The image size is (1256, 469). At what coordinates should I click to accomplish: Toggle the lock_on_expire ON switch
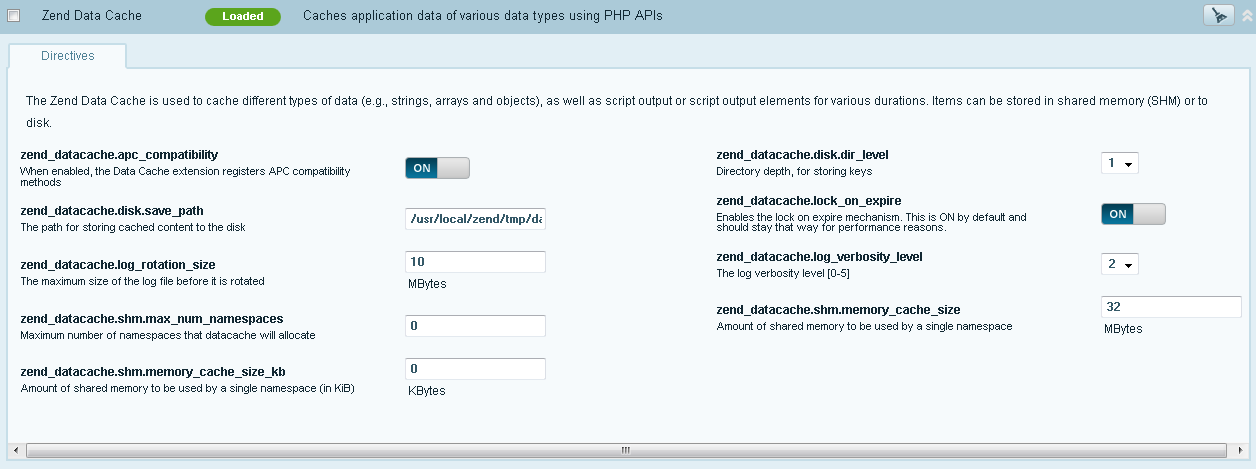coord(1133,214)
